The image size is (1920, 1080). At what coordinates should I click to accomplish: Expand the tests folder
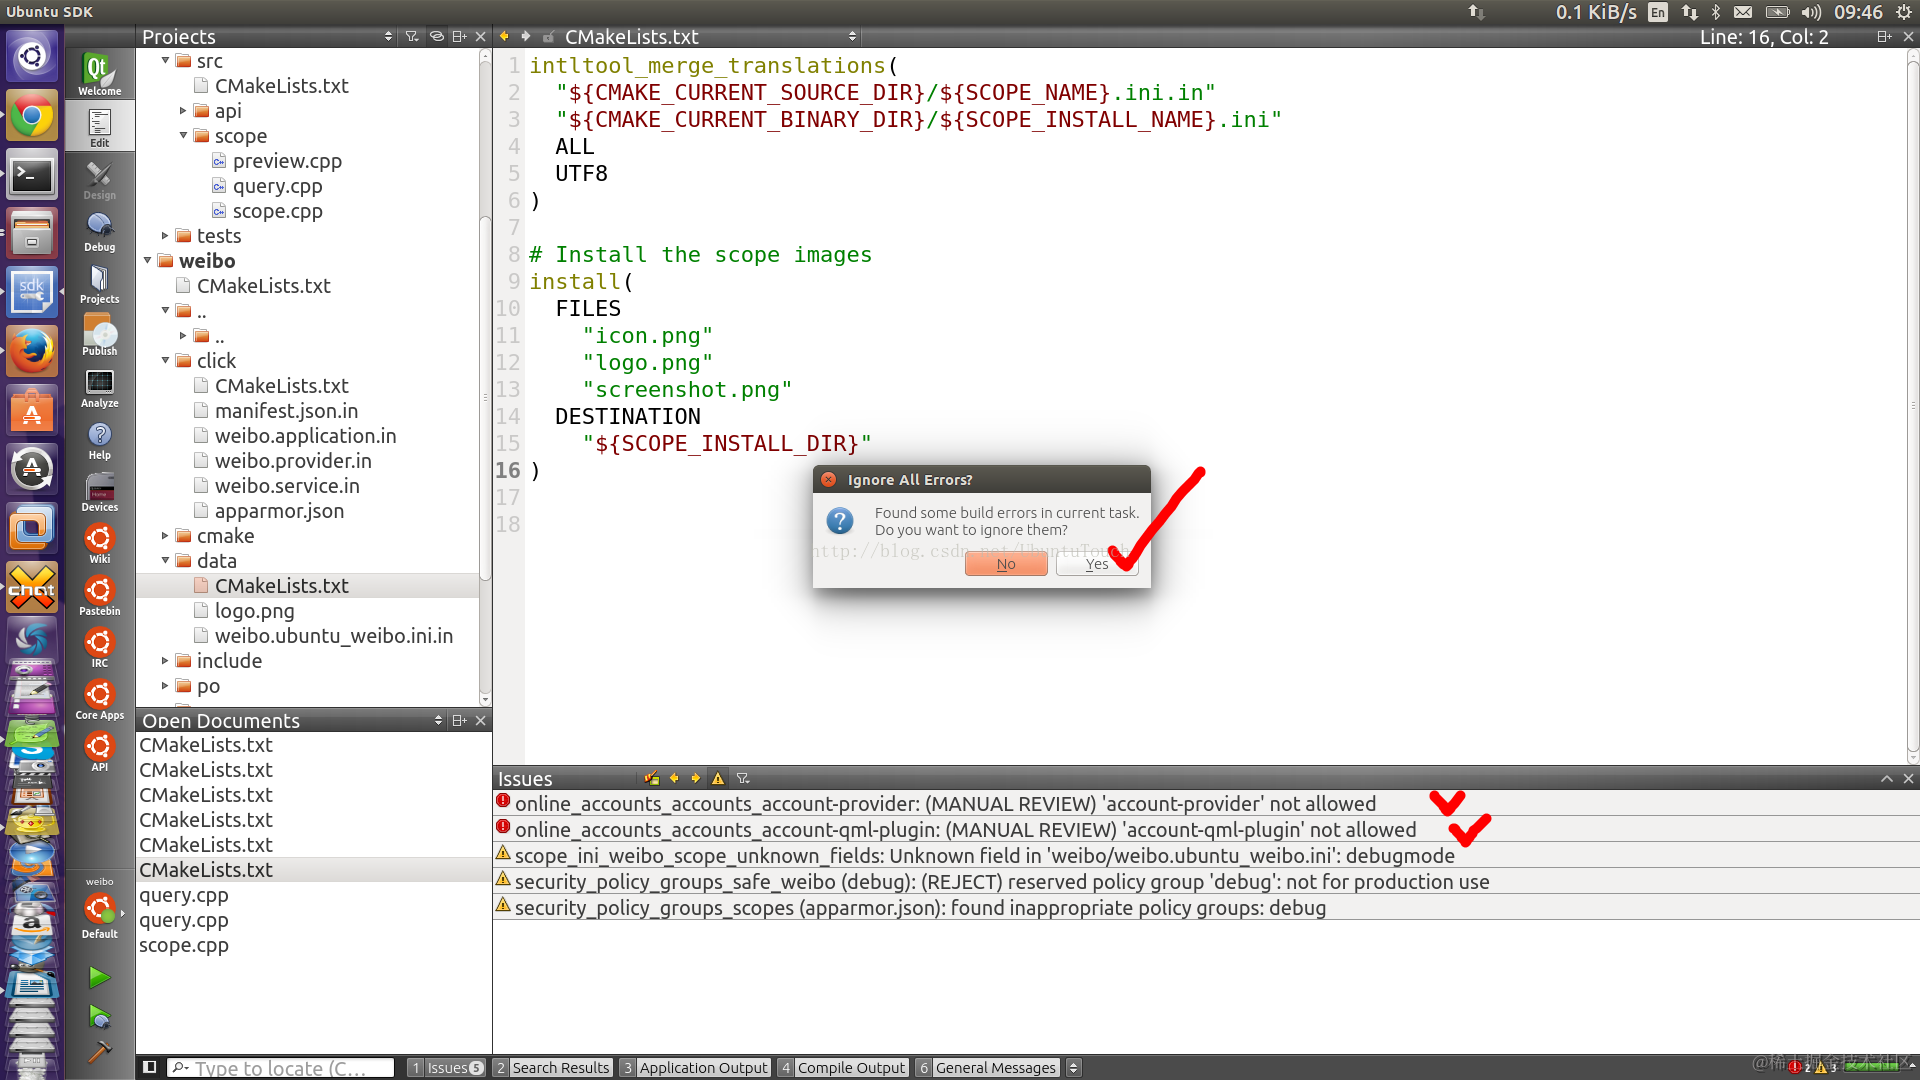[165, 236]
